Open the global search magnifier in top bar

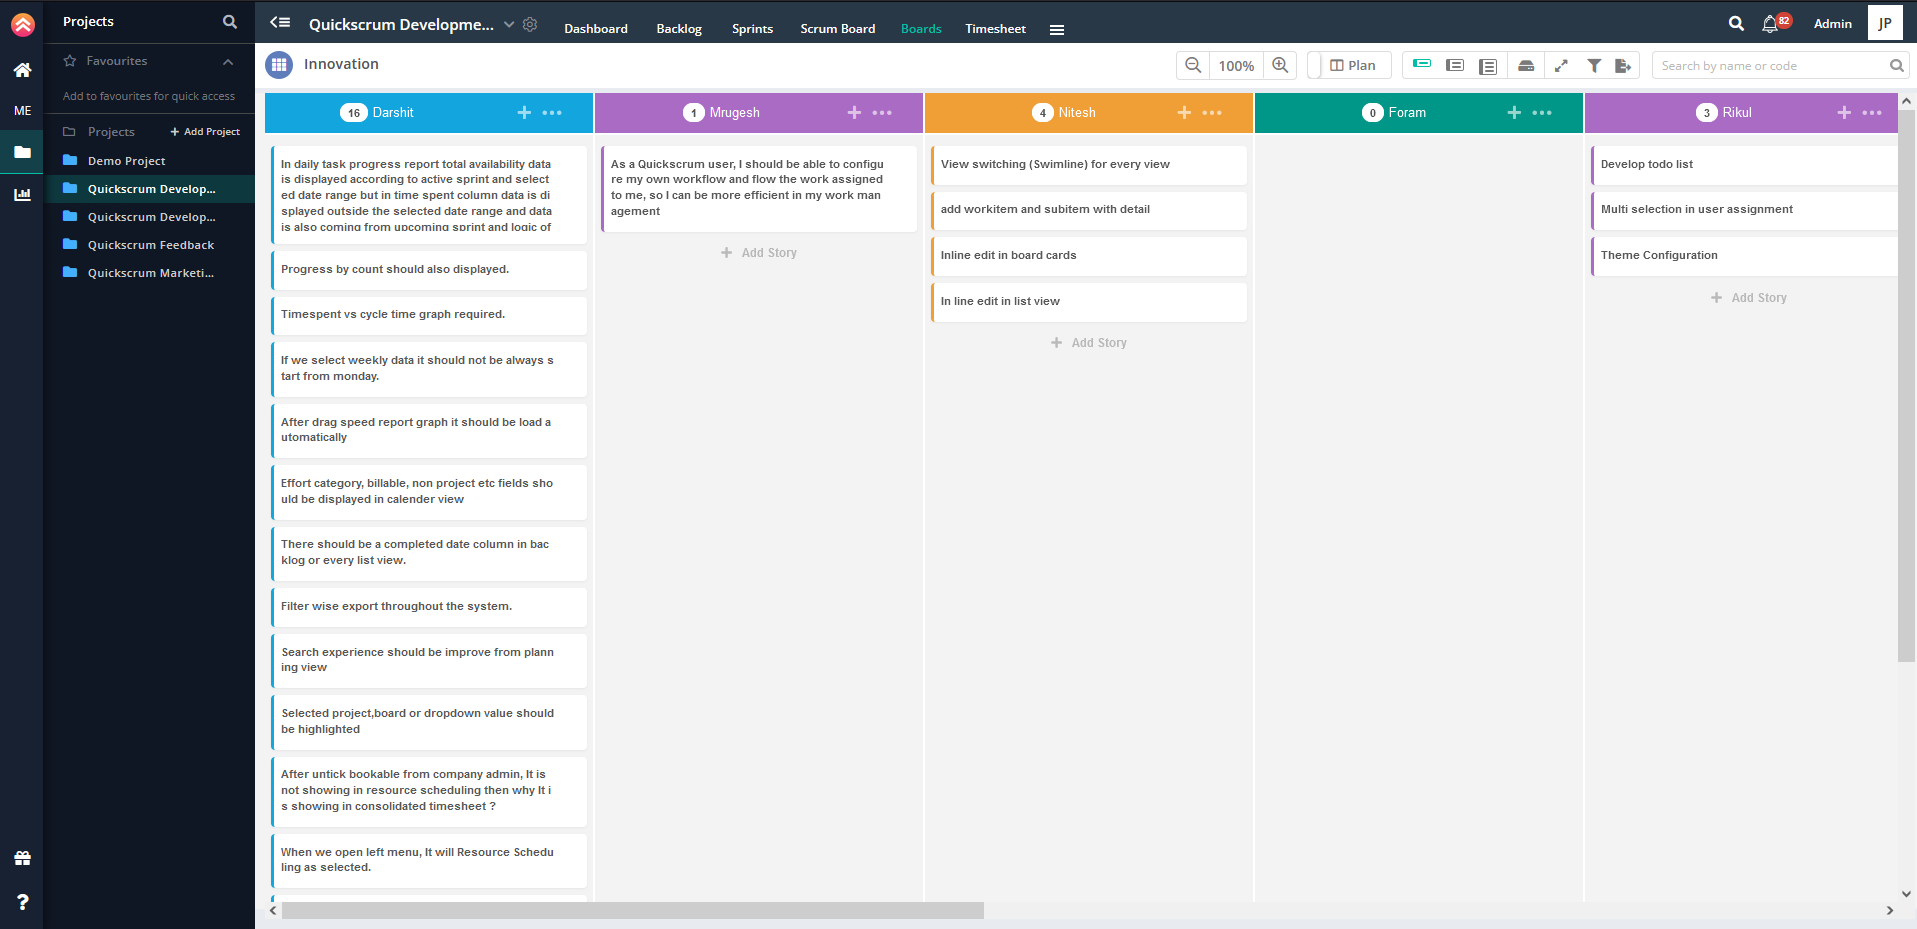[x=1737, y=22]
